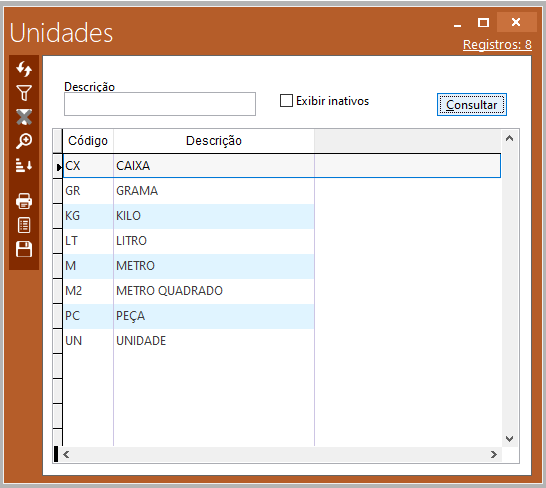Focus the Descrição input field
546x488 pixels.
(160, 104)
